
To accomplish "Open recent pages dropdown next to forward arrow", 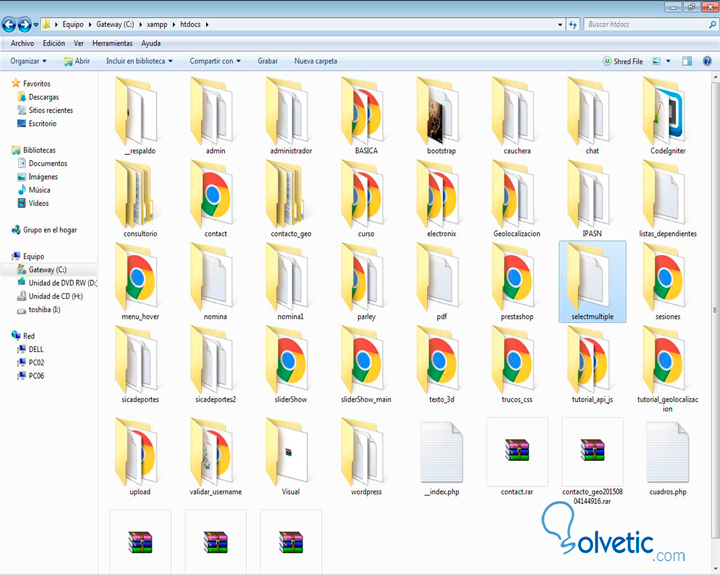I will pyautogui.click(x=36, y=25).
